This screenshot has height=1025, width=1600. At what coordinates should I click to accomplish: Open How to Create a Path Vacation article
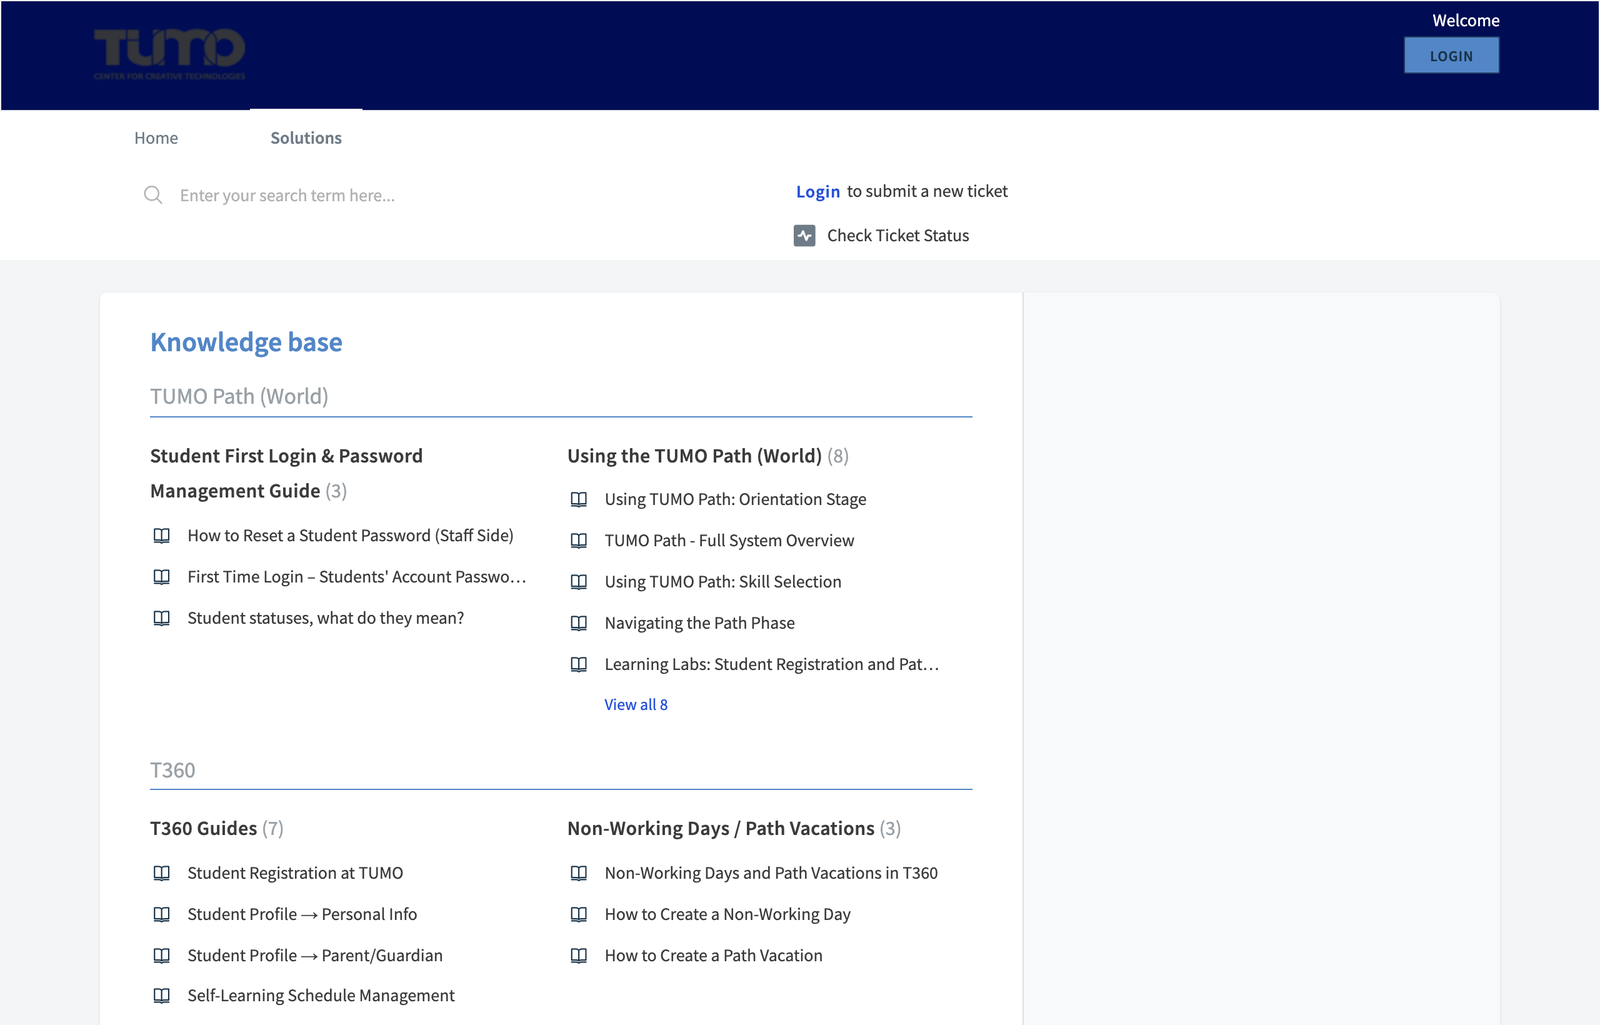(x=714, y=956)
